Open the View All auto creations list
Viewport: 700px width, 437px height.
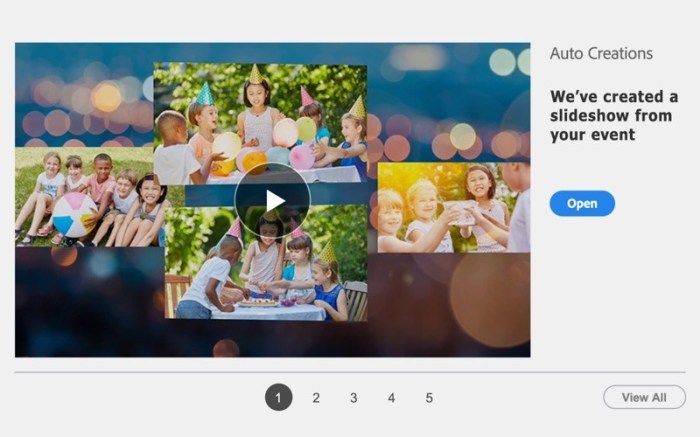click(644, 397)
